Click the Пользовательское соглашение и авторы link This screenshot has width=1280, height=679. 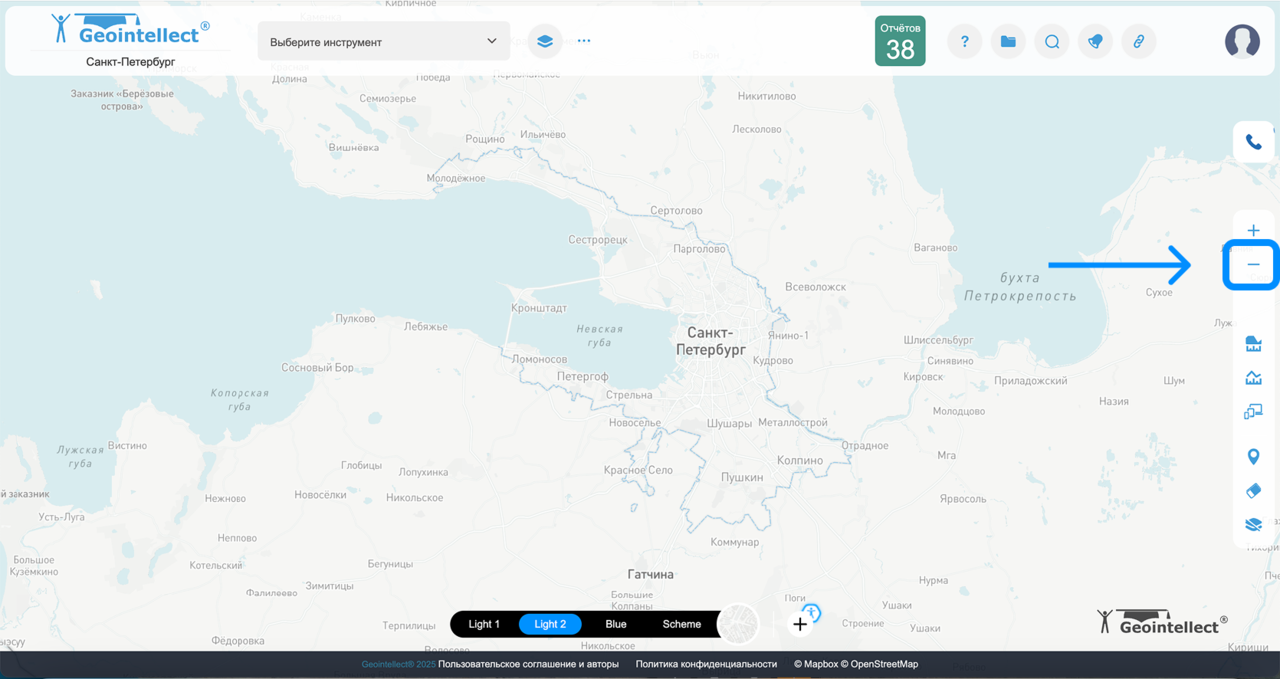point(528,664)
